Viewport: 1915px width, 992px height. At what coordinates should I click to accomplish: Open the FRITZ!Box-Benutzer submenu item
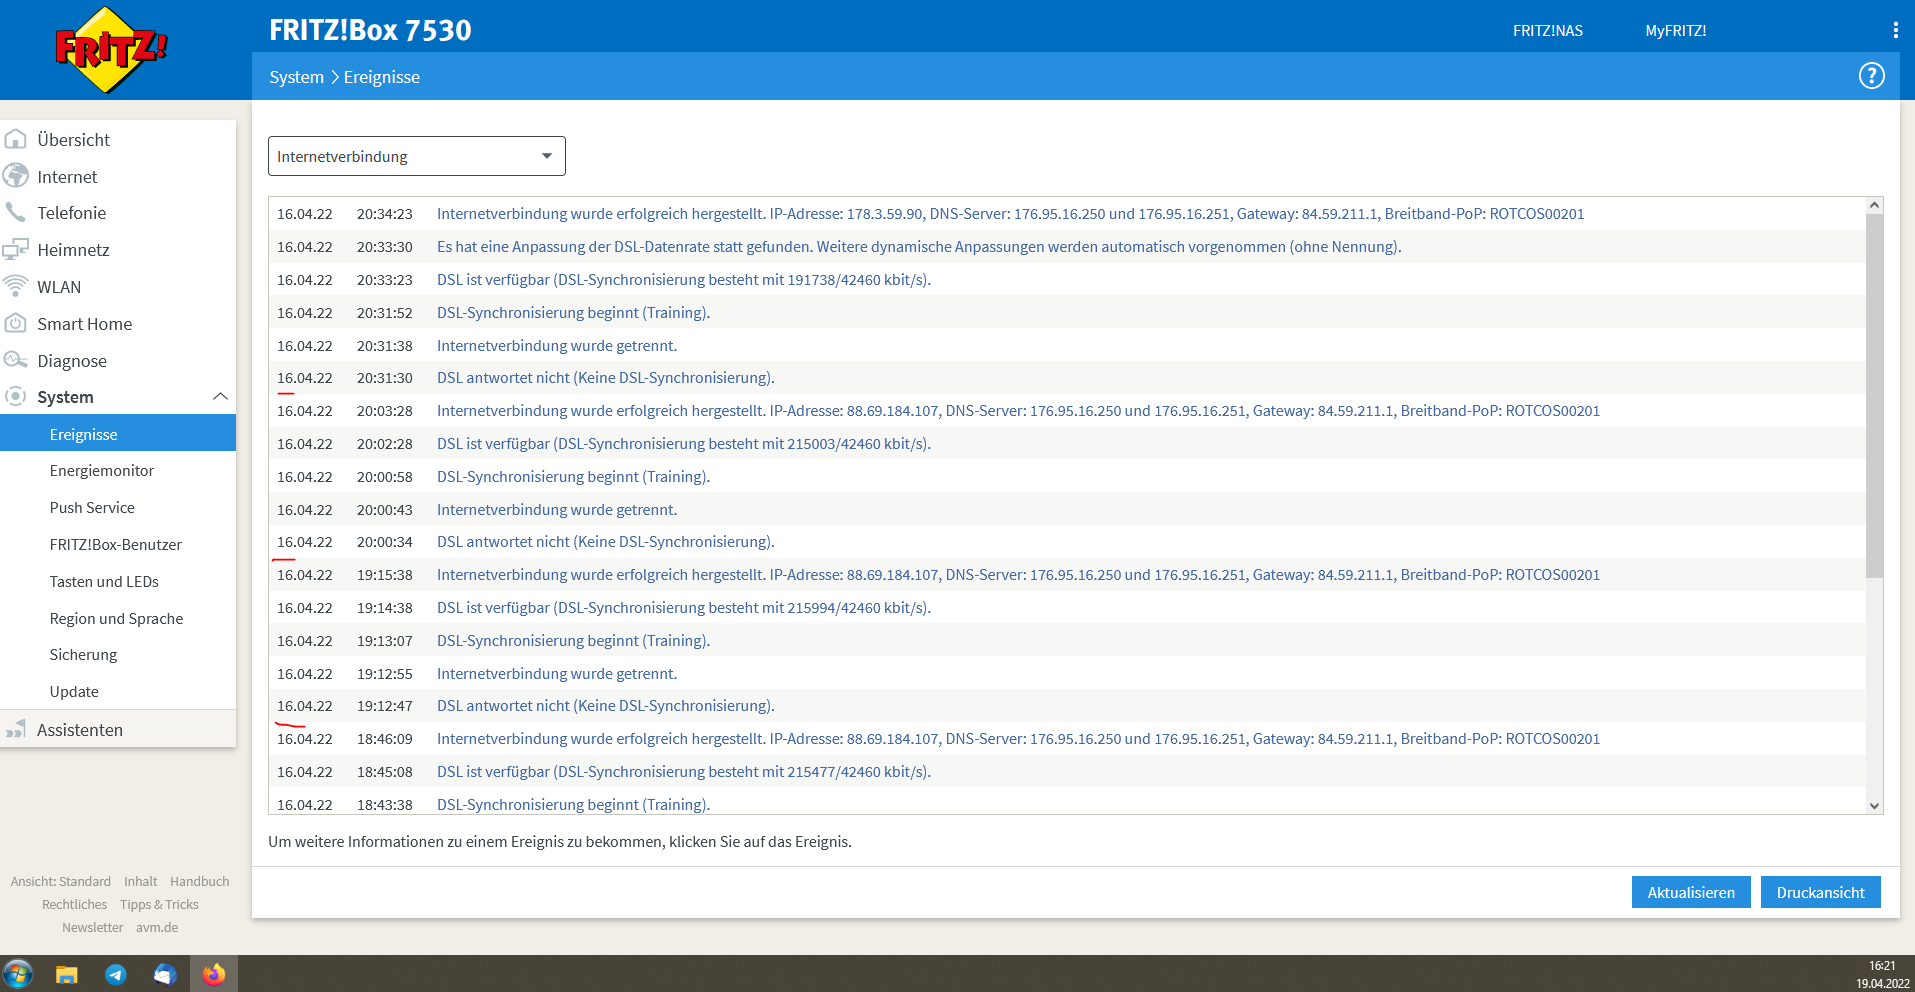click(x=118, y=545)
